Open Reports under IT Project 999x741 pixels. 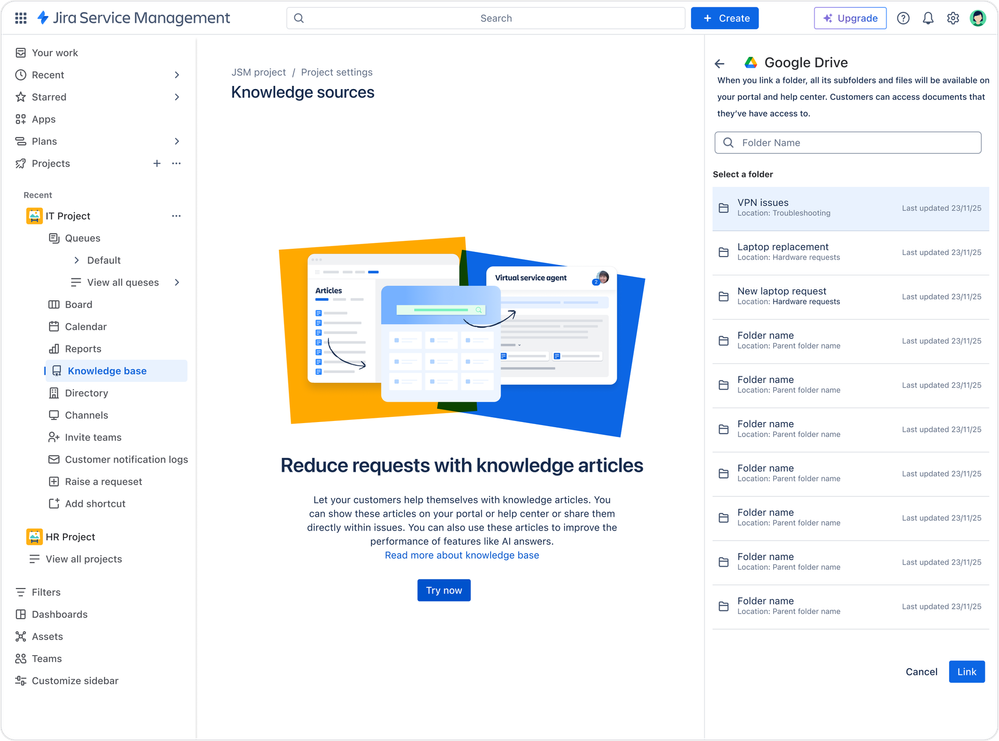click(x=75, y=349)
